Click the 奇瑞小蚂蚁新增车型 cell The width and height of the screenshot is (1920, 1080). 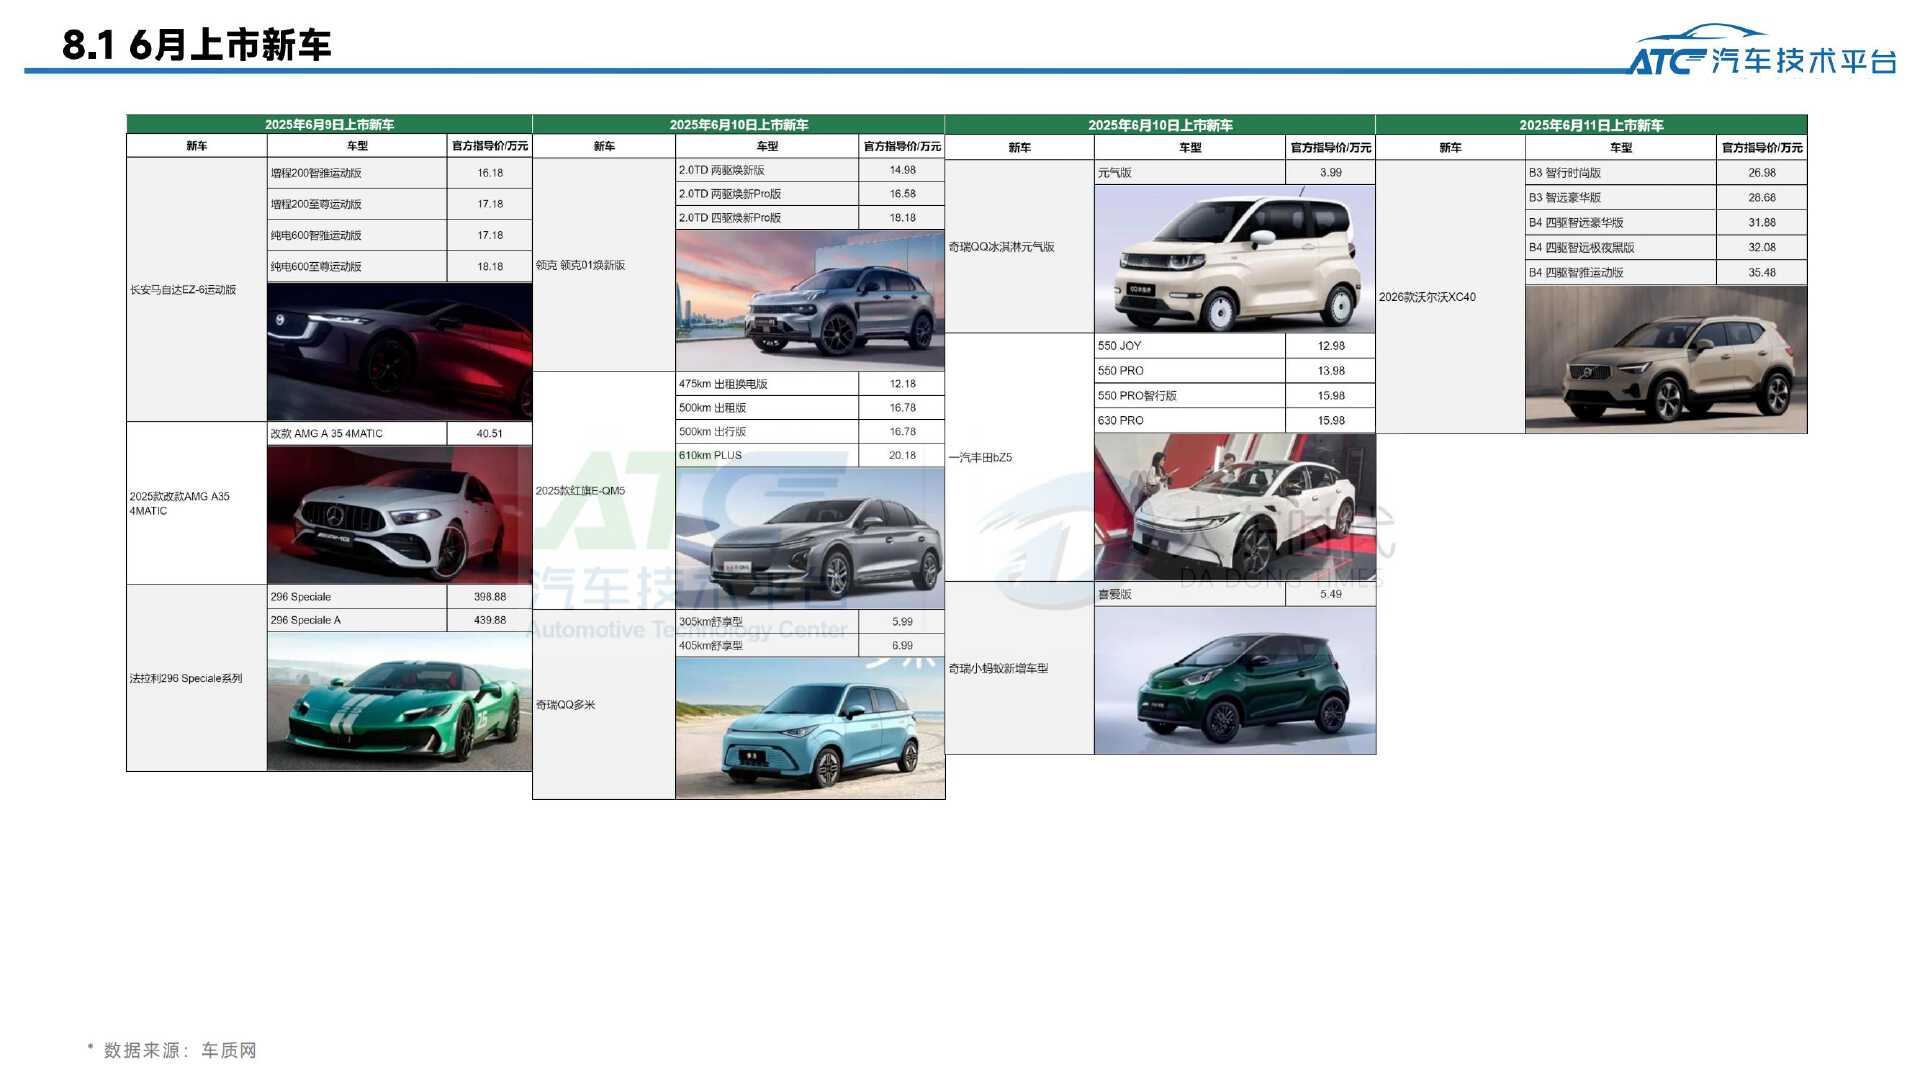click(x=1019, y=668)
